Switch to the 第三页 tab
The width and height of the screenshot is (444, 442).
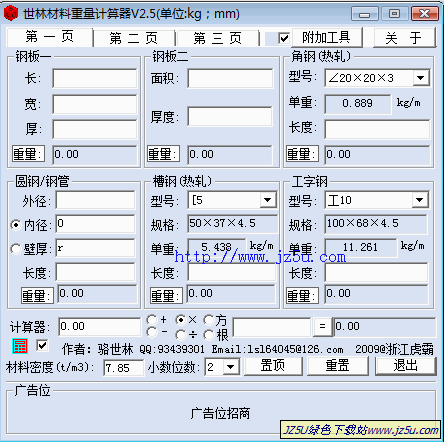pyautogui.click(x=218, y=39)
